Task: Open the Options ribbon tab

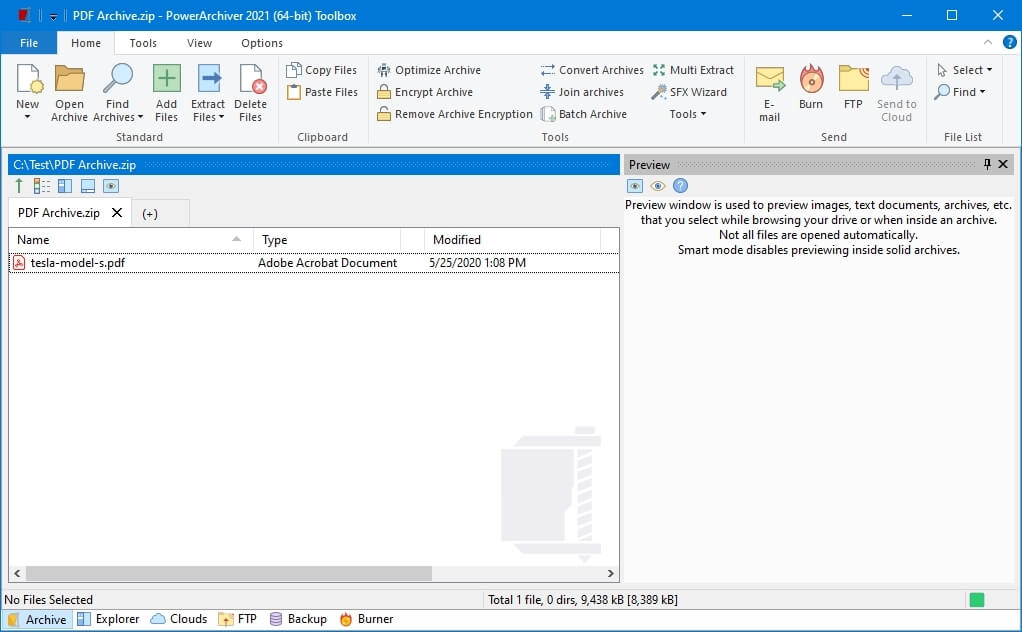Action: (261, 43)
